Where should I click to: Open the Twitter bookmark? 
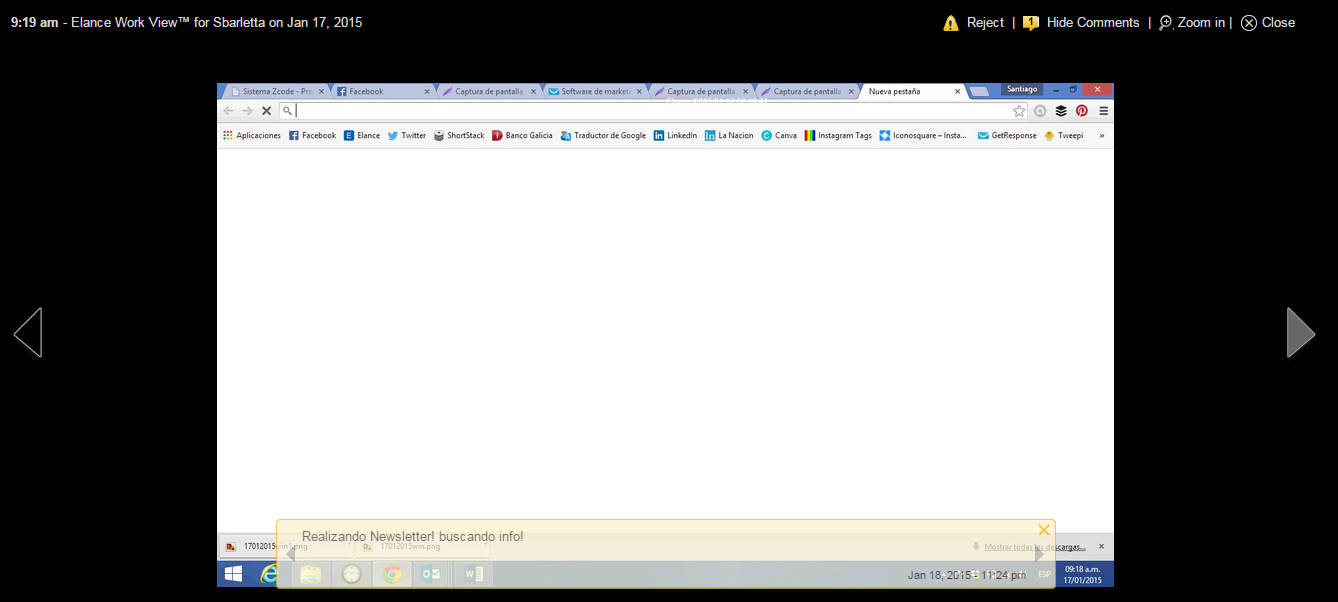pos(407,135)
